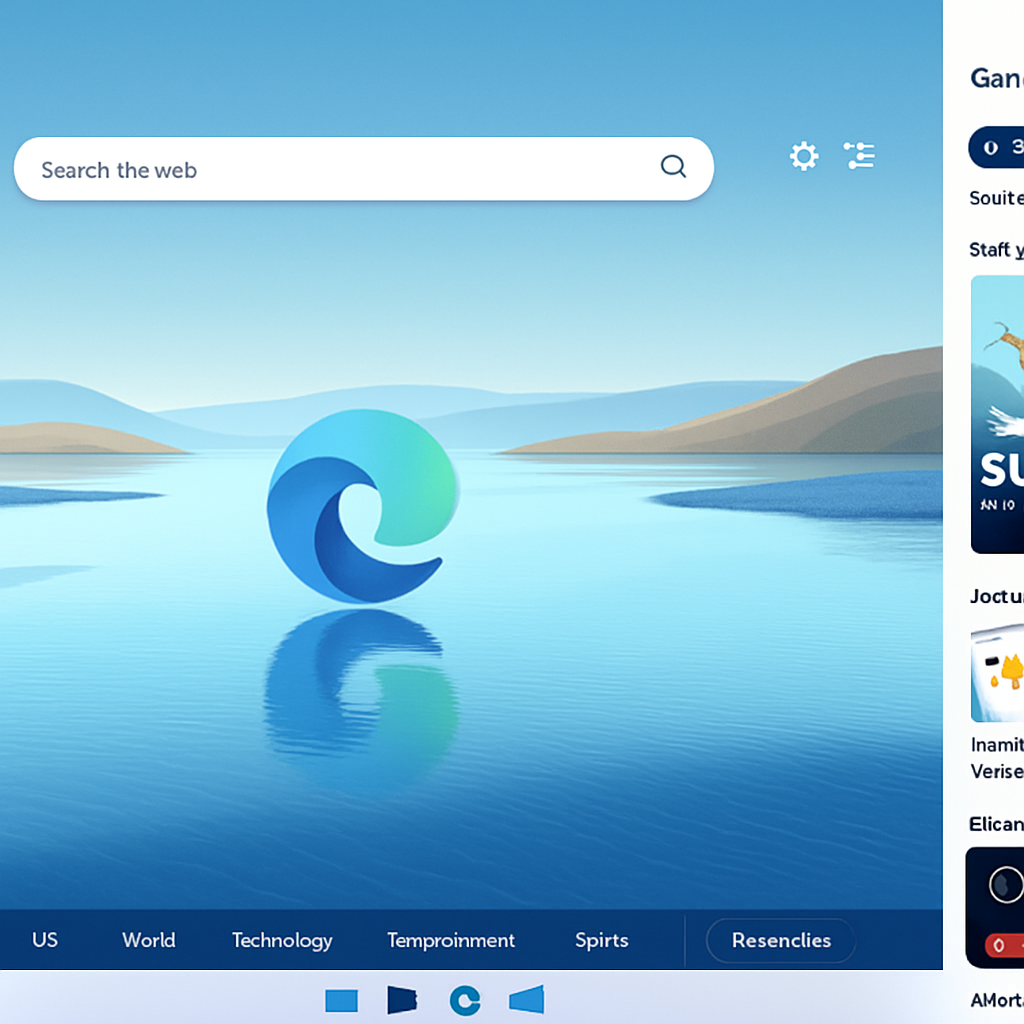Click the magnifying glass search icon
The height and width of the screenshot is (1024, 1024).
point(673,167)
